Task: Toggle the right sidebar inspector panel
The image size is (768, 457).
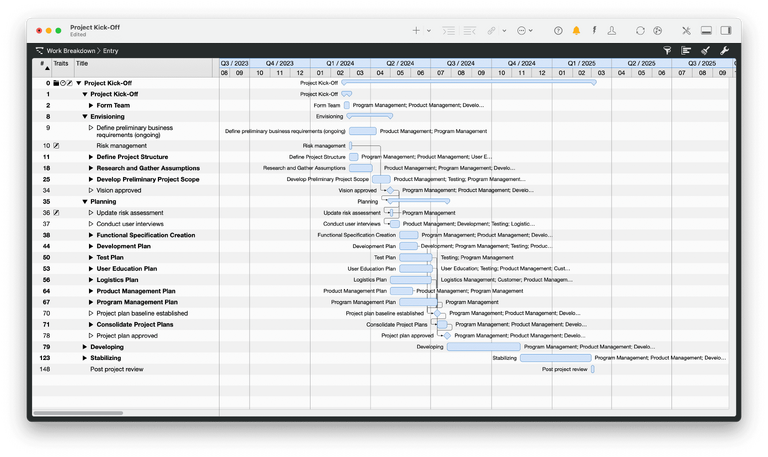Action: [725, 31]
